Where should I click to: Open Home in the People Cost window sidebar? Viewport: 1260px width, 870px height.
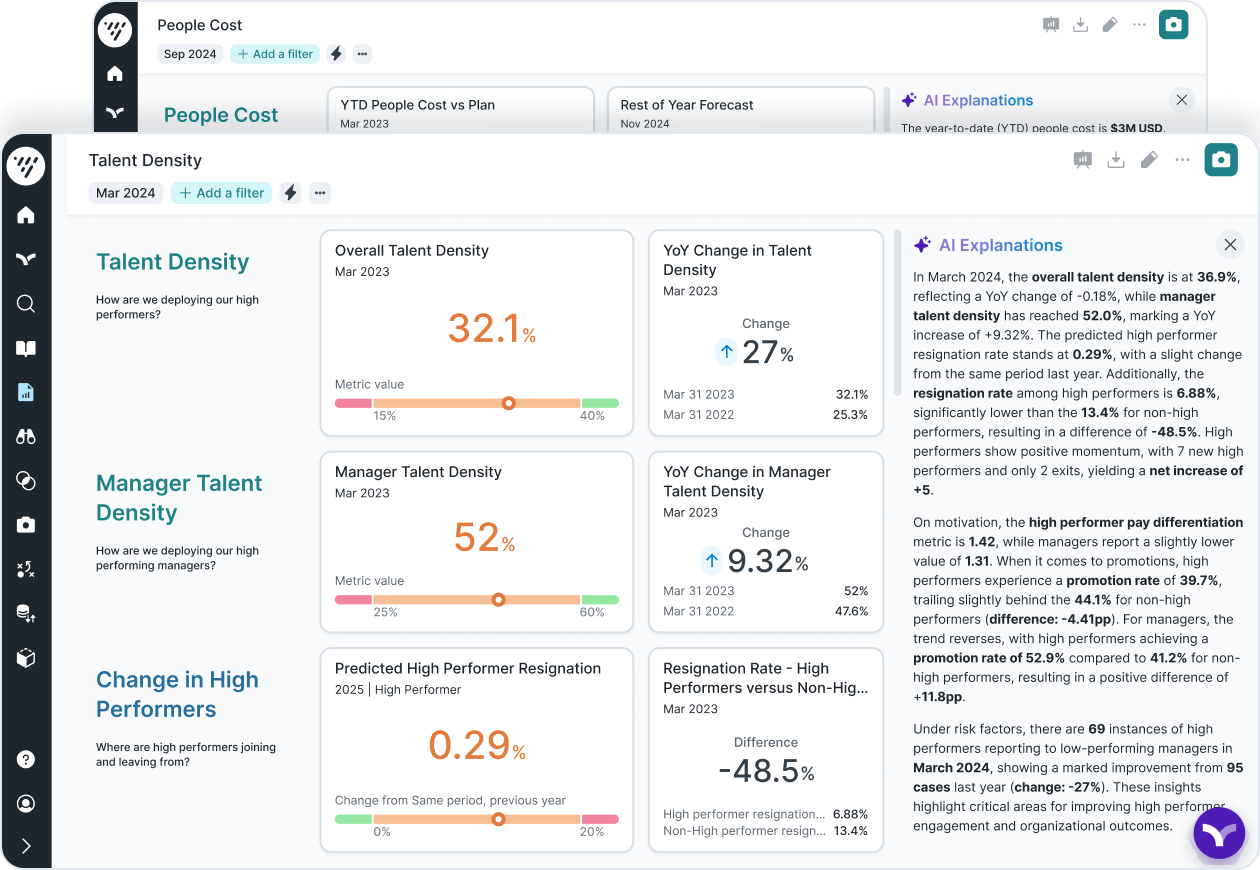tap(115, 73)
